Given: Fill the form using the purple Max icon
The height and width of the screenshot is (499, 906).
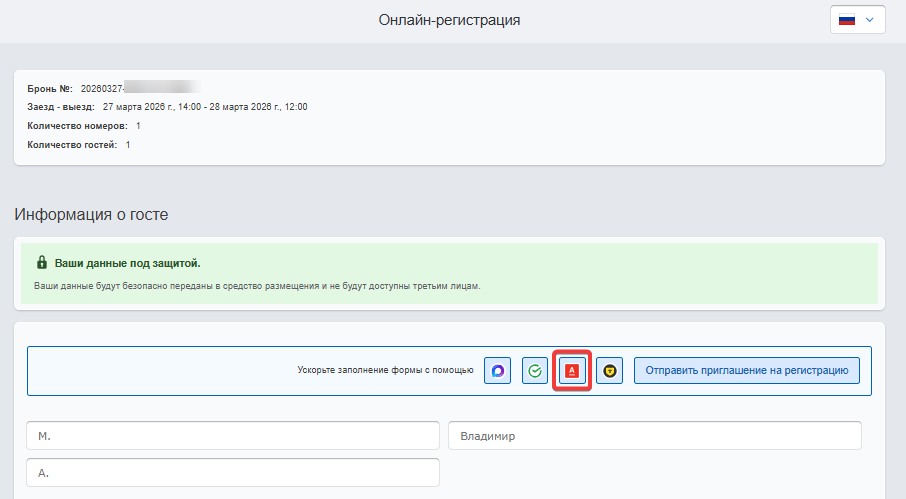Looking at the screenshot, I should point(497,371).
